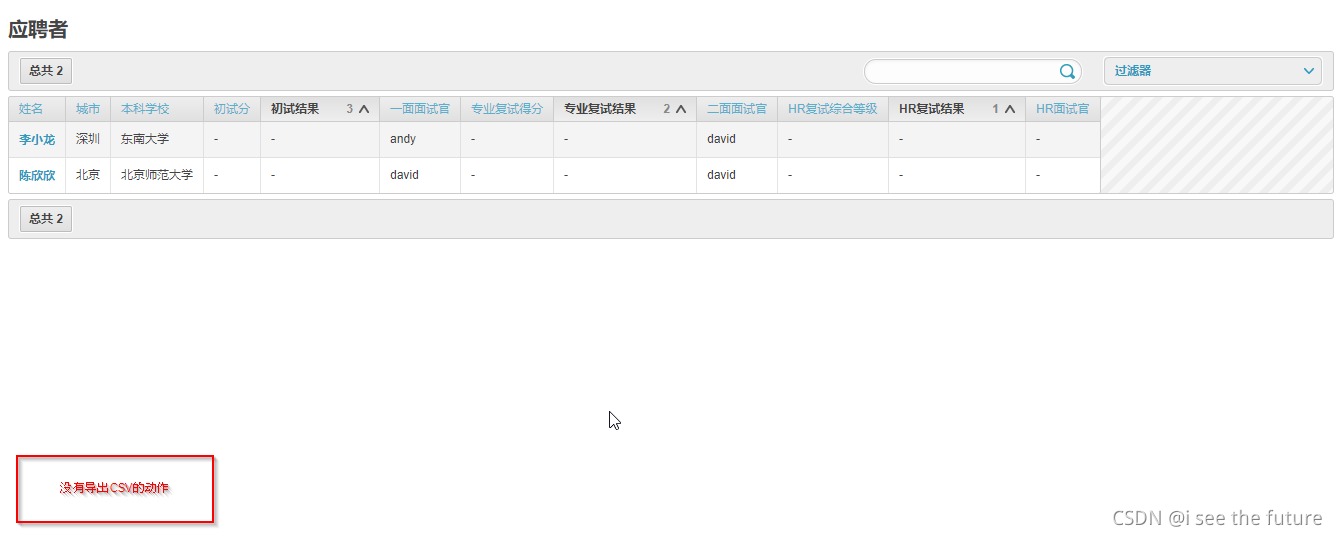Open applicant 李小龙 record

point(37,140)
